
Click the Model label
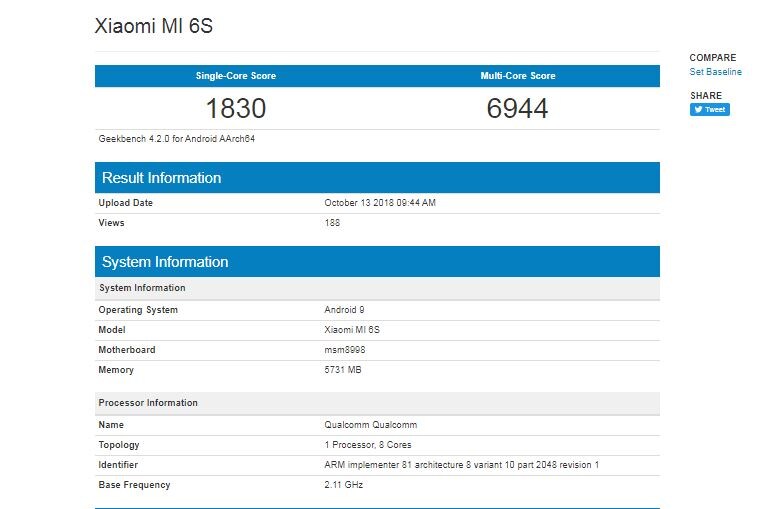click(112, 330)
